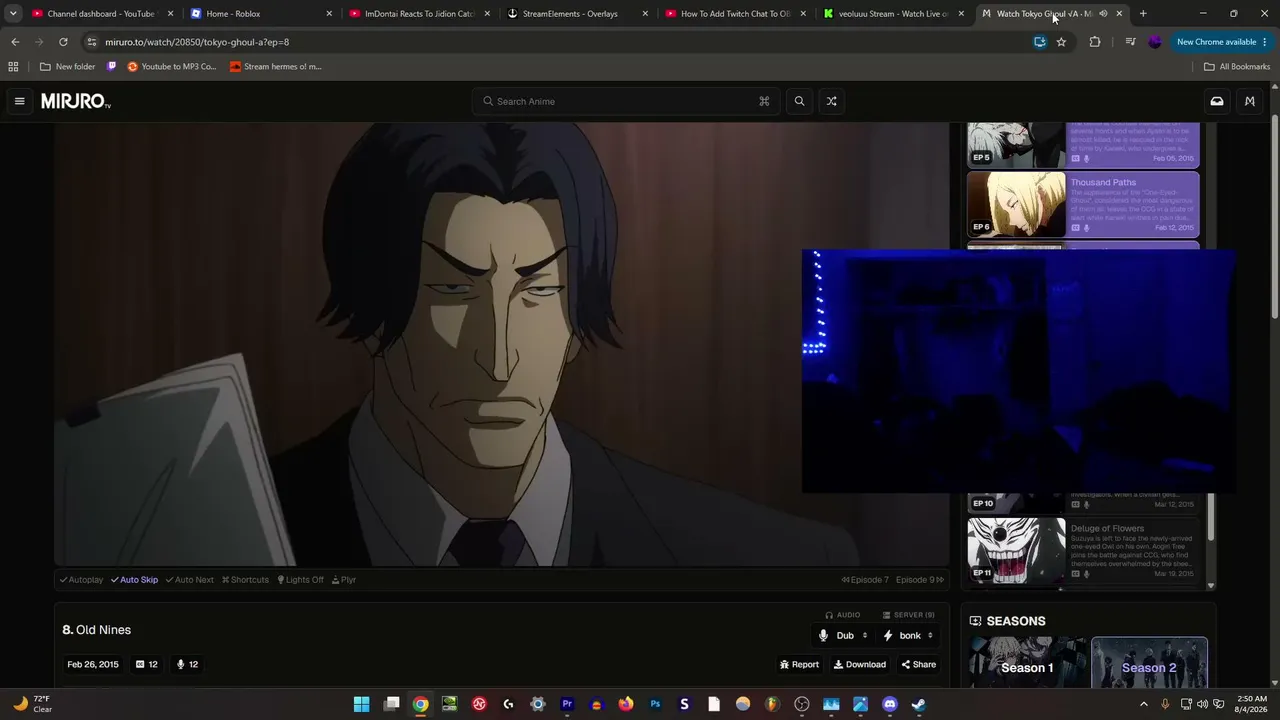This screenshot has height=720, width=1280.
Task: Open the Miruro profile M icon
Action: click(x=1249, y=101)
